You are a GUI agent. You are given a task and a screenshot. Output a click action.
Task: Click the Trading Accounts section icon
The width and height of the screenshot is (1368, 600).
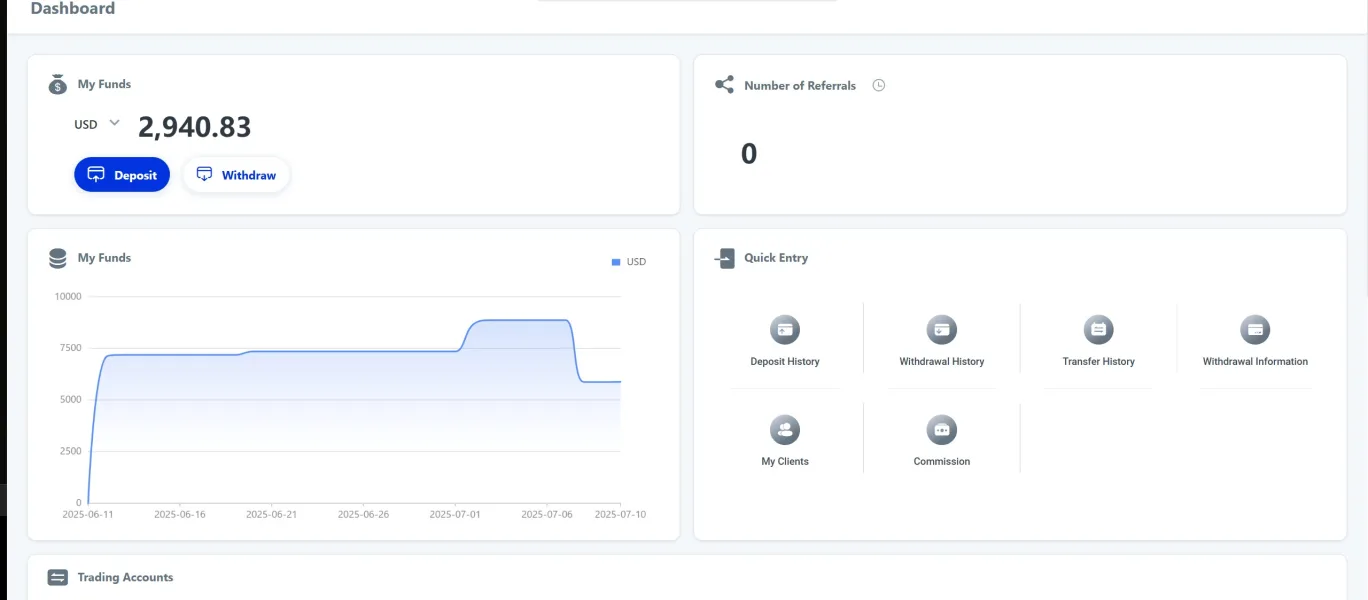point(58,578)
